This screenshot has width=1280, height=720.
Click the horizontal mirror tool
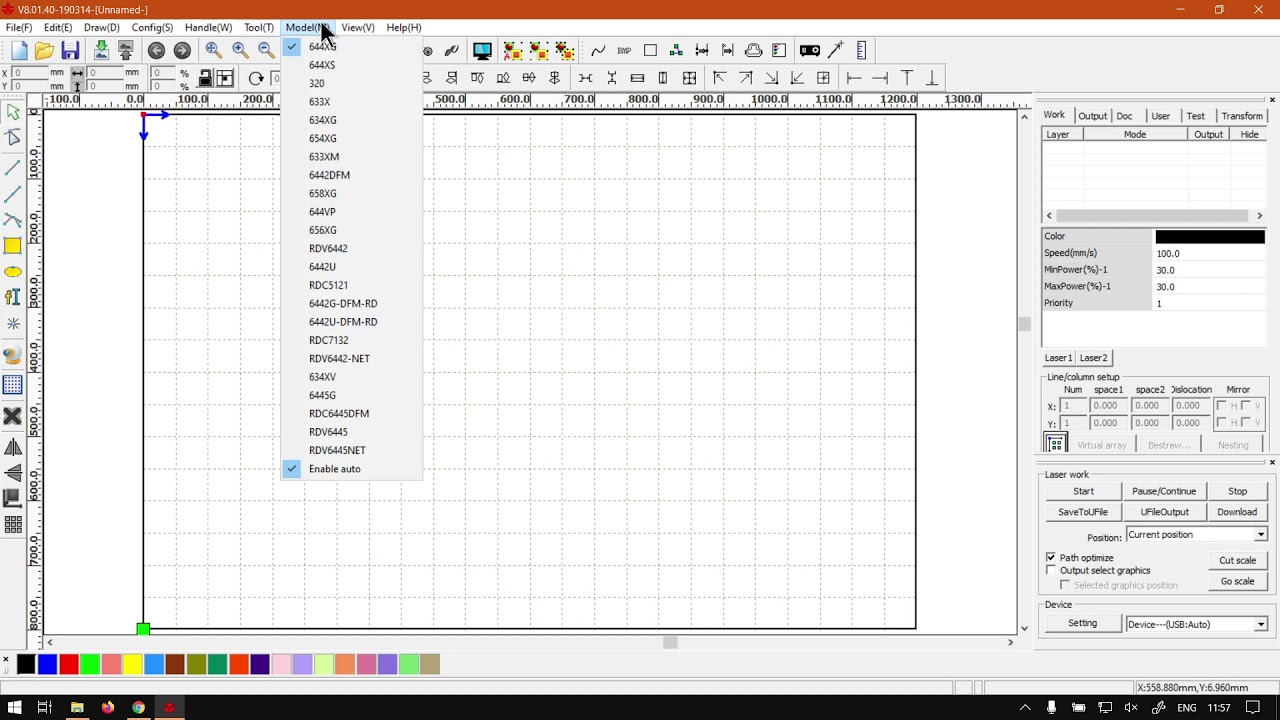(13, 447)
